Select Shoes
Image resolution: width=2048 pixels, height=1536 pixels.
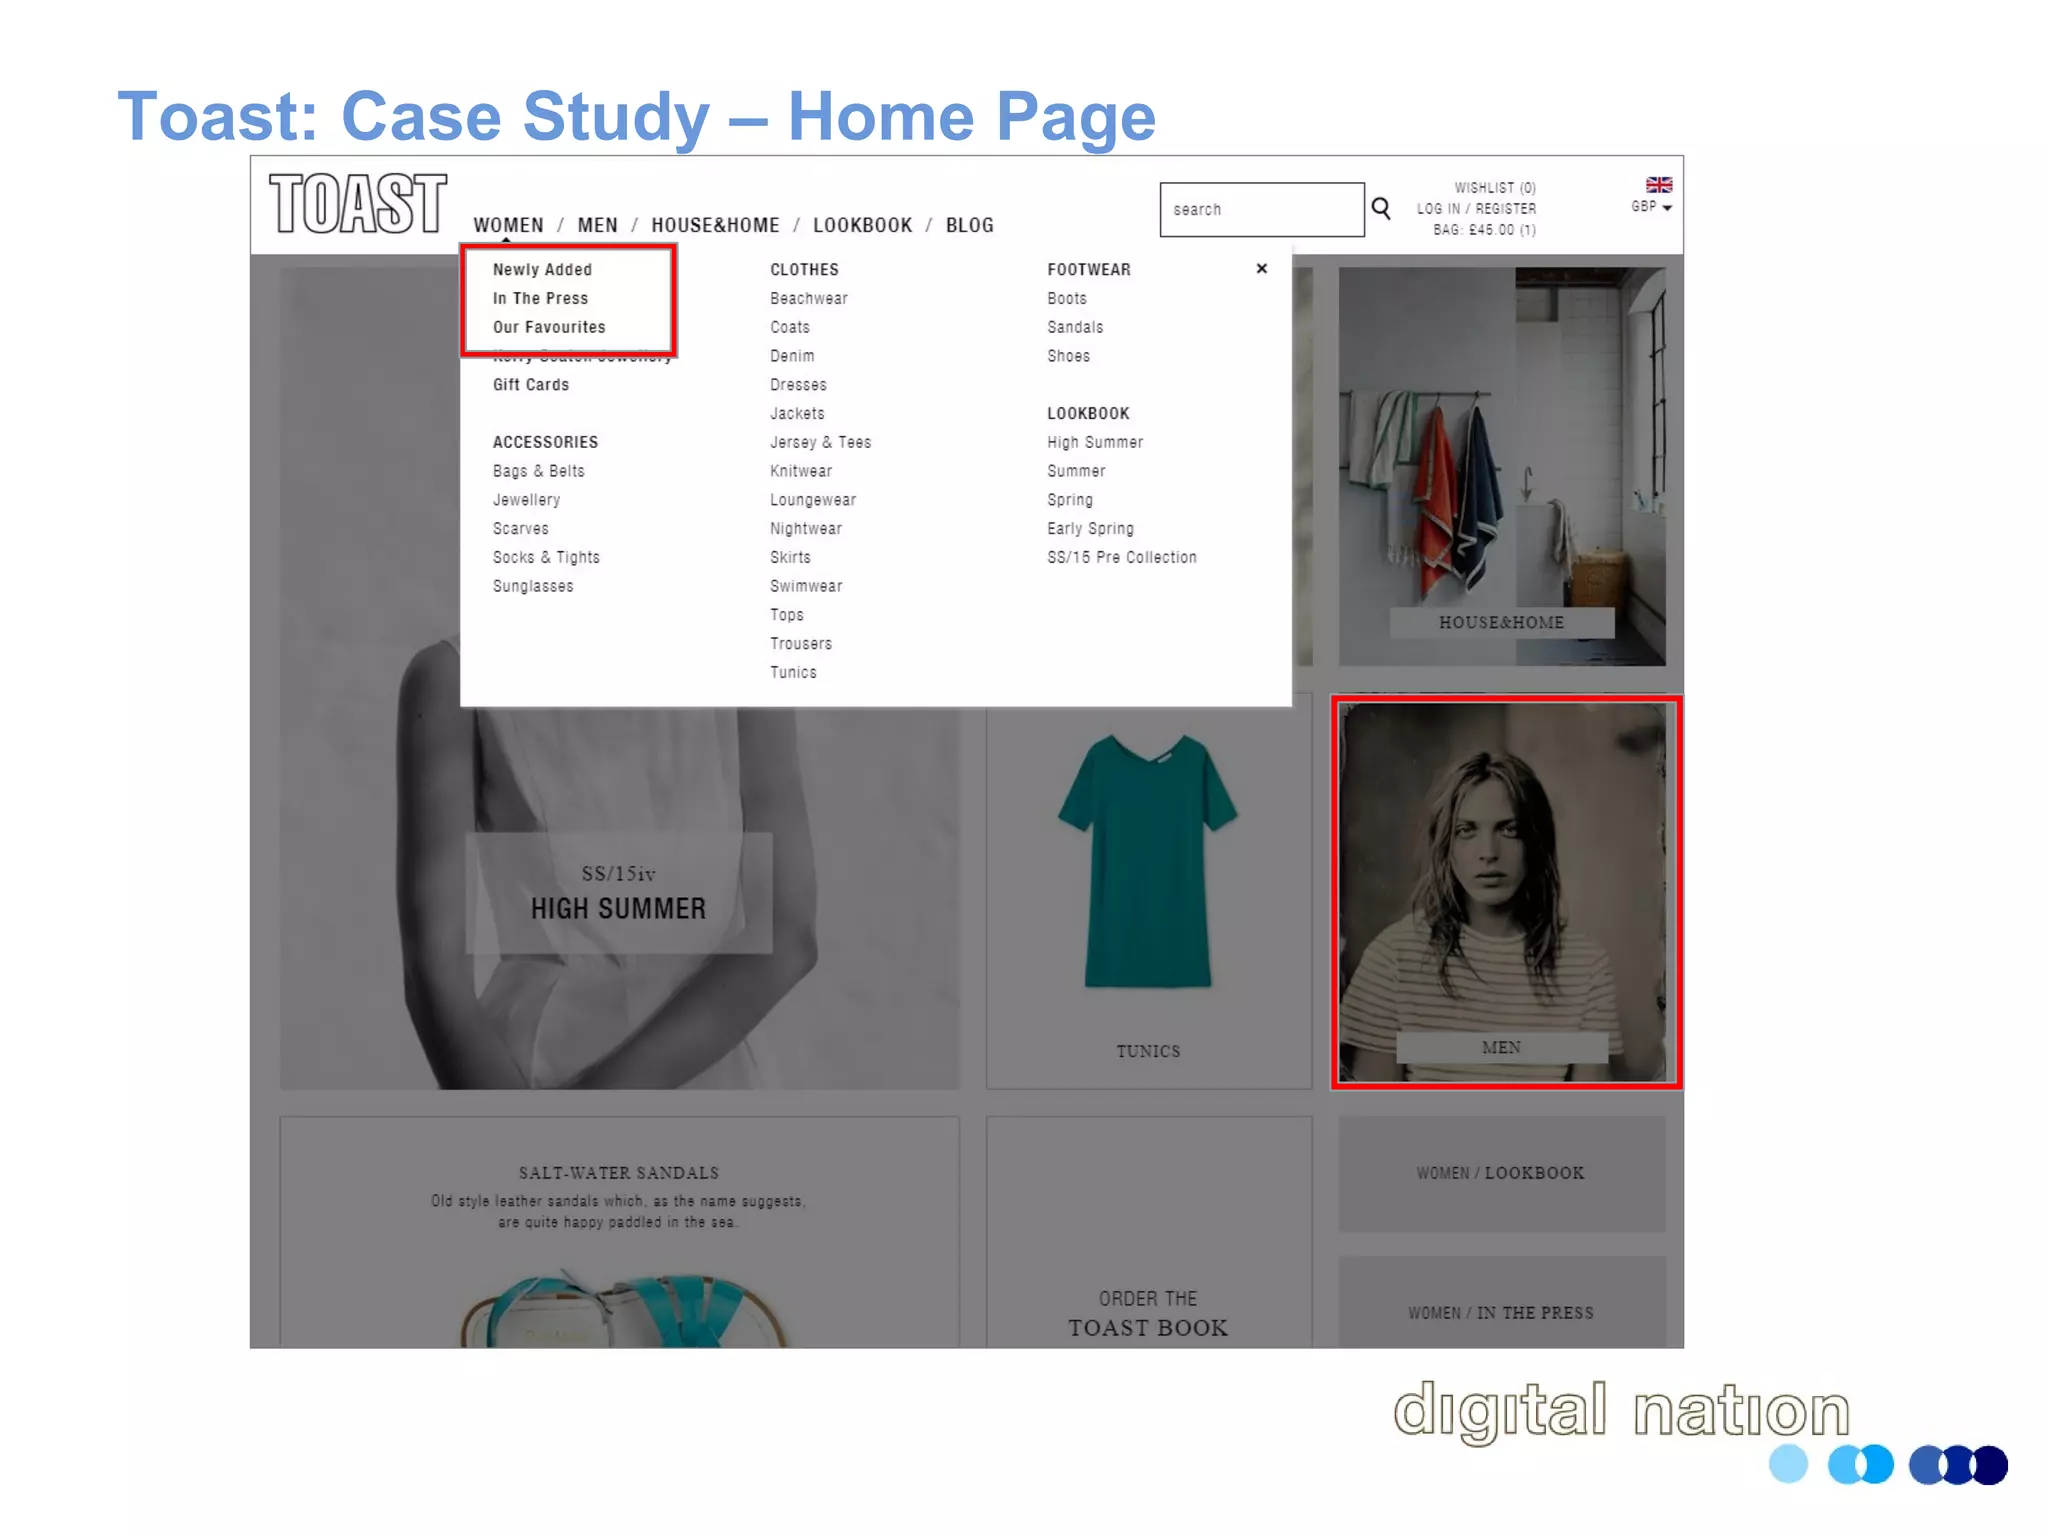coord(1068,356)
